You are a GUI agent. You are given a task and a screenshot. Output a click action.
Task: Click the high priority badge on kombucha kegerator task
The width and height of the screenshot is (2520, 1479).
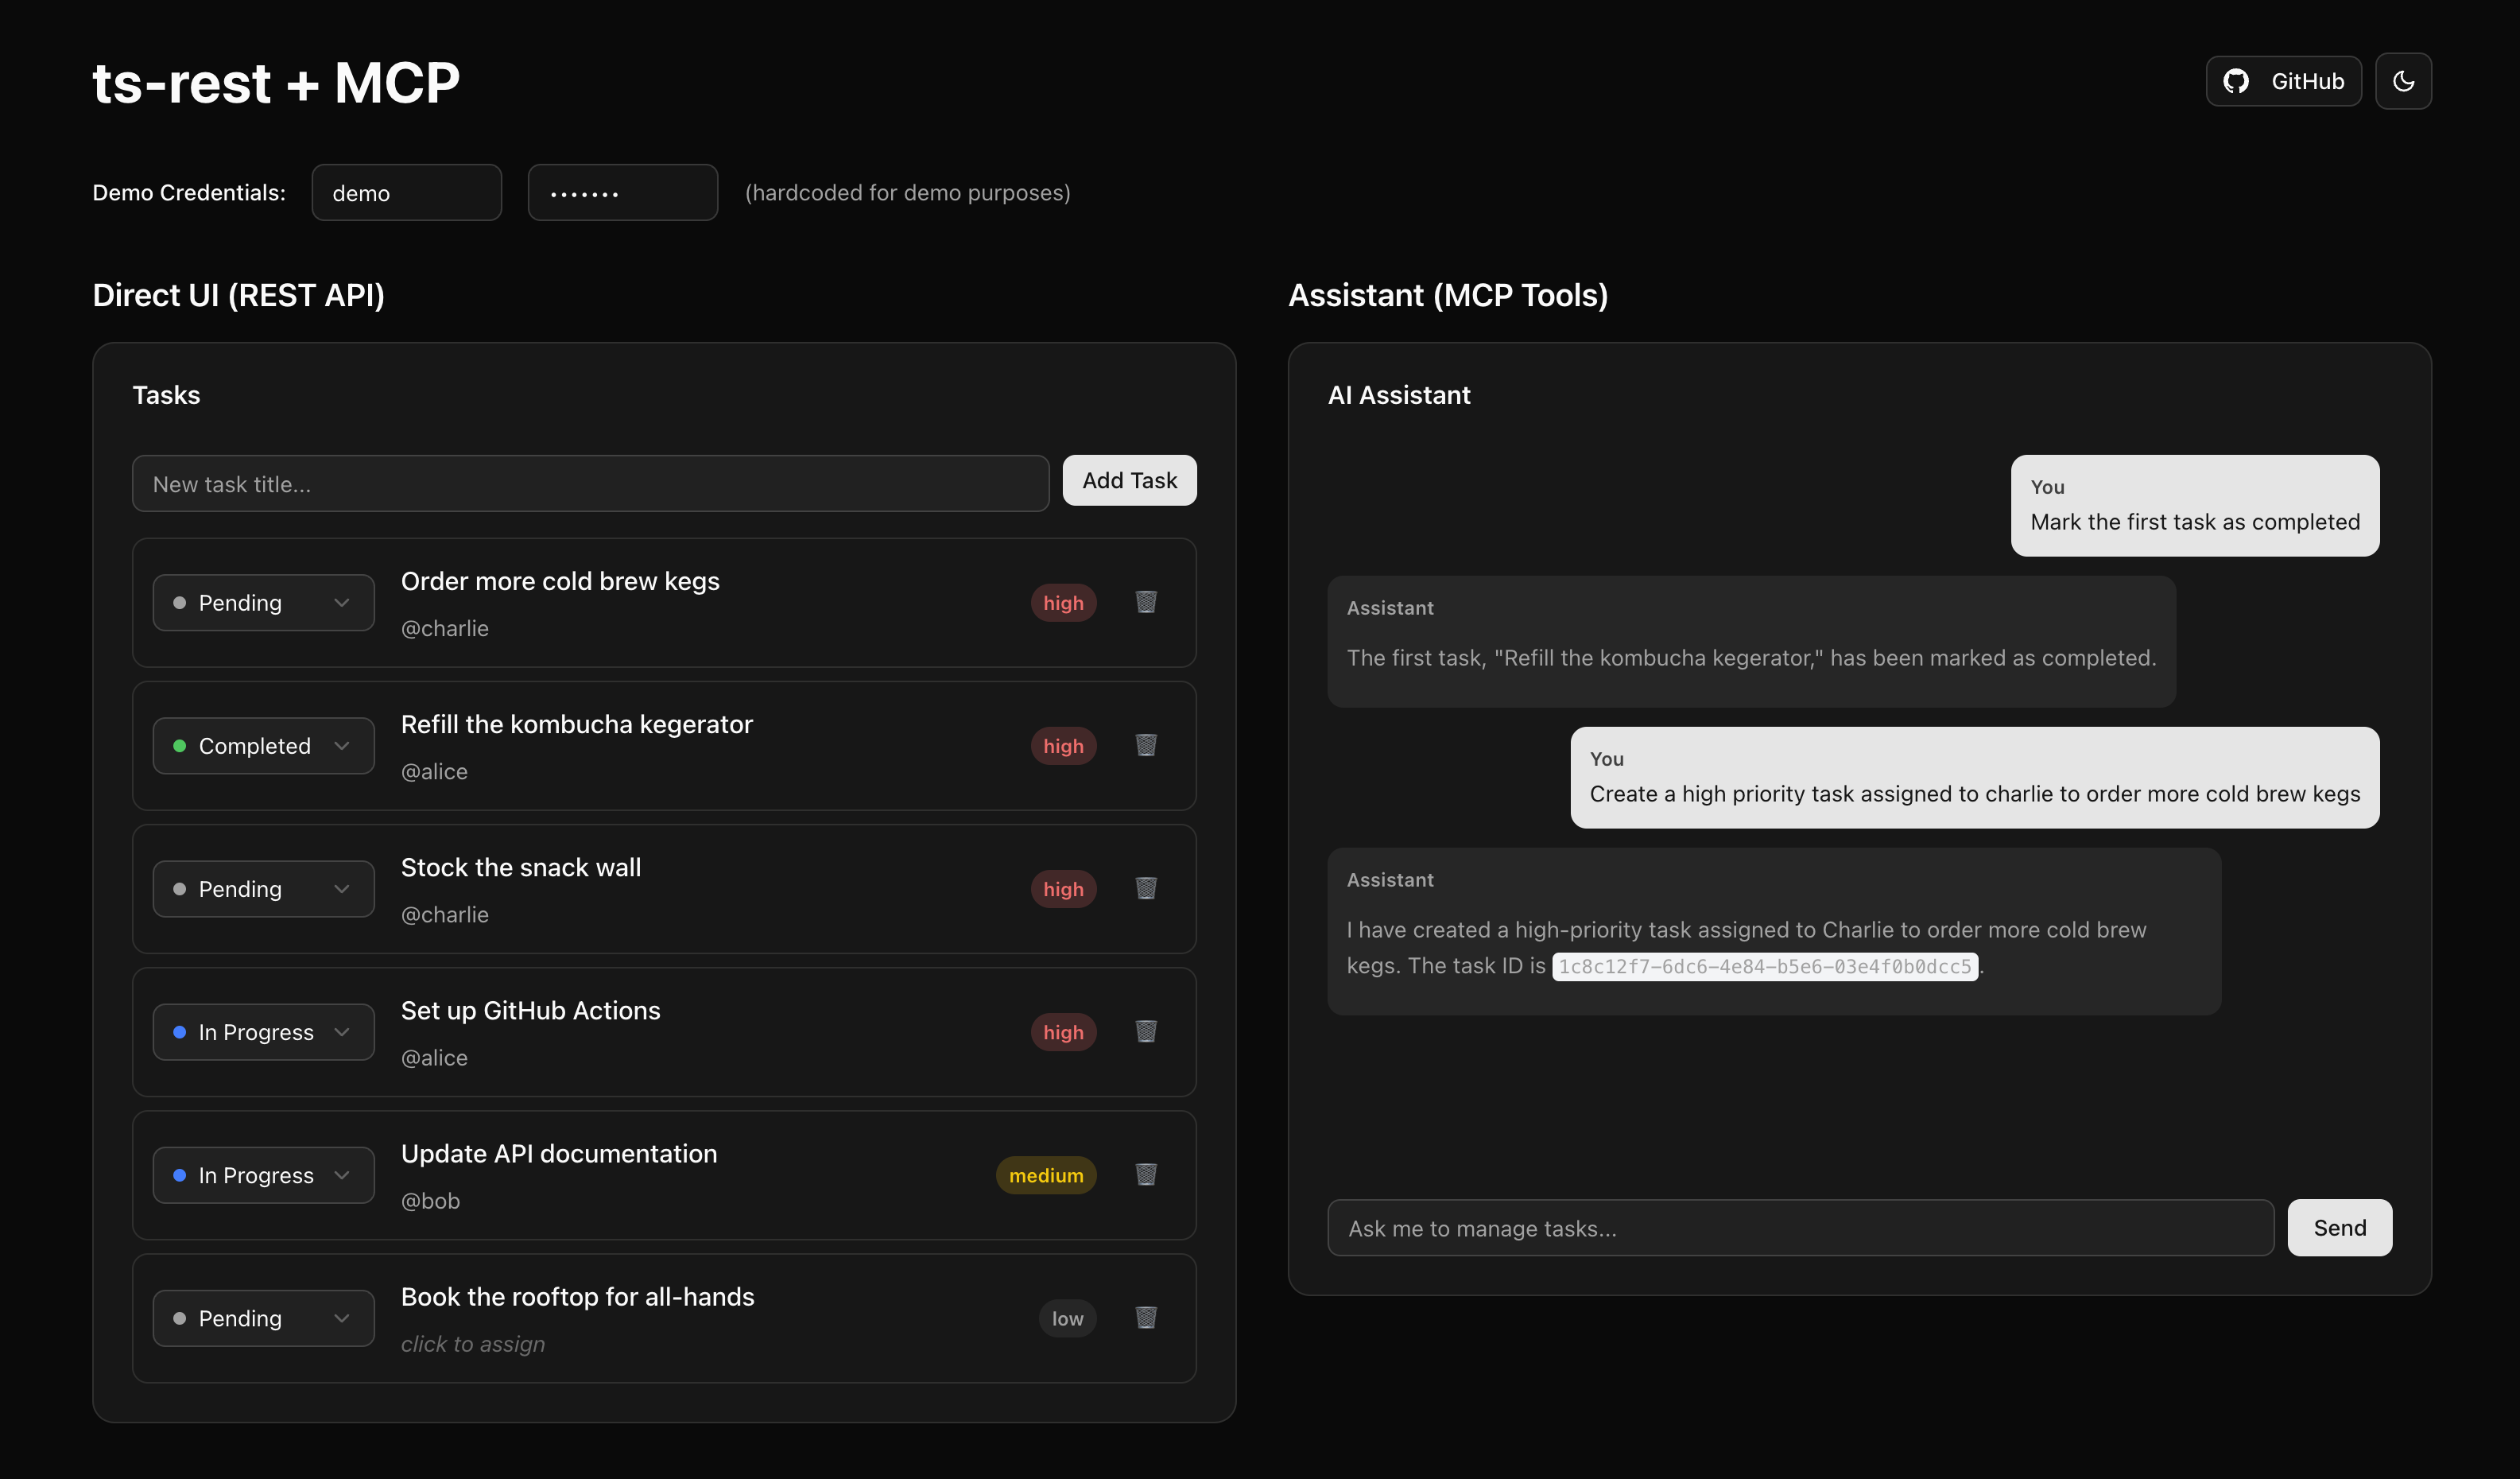[x=1063, y=745]
